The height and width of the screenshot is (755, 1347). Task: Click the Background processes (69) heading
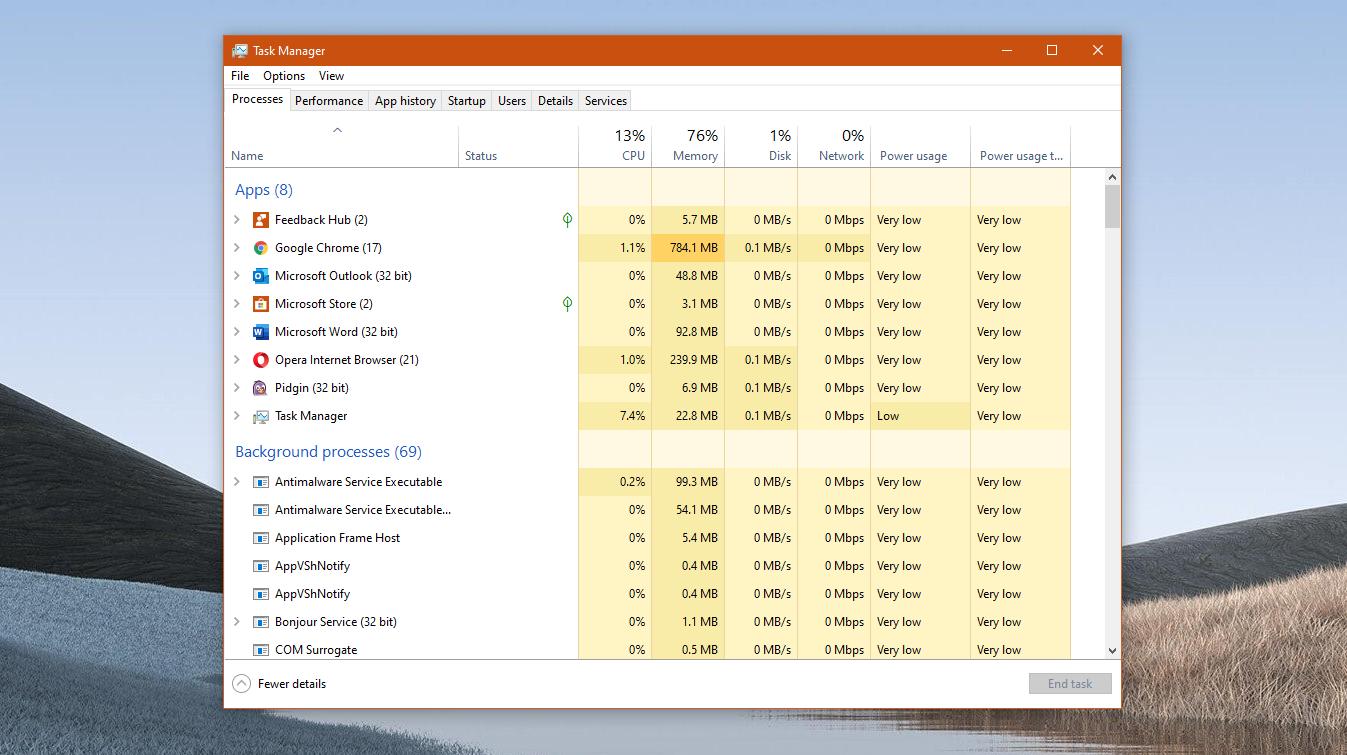click(328, 452)
